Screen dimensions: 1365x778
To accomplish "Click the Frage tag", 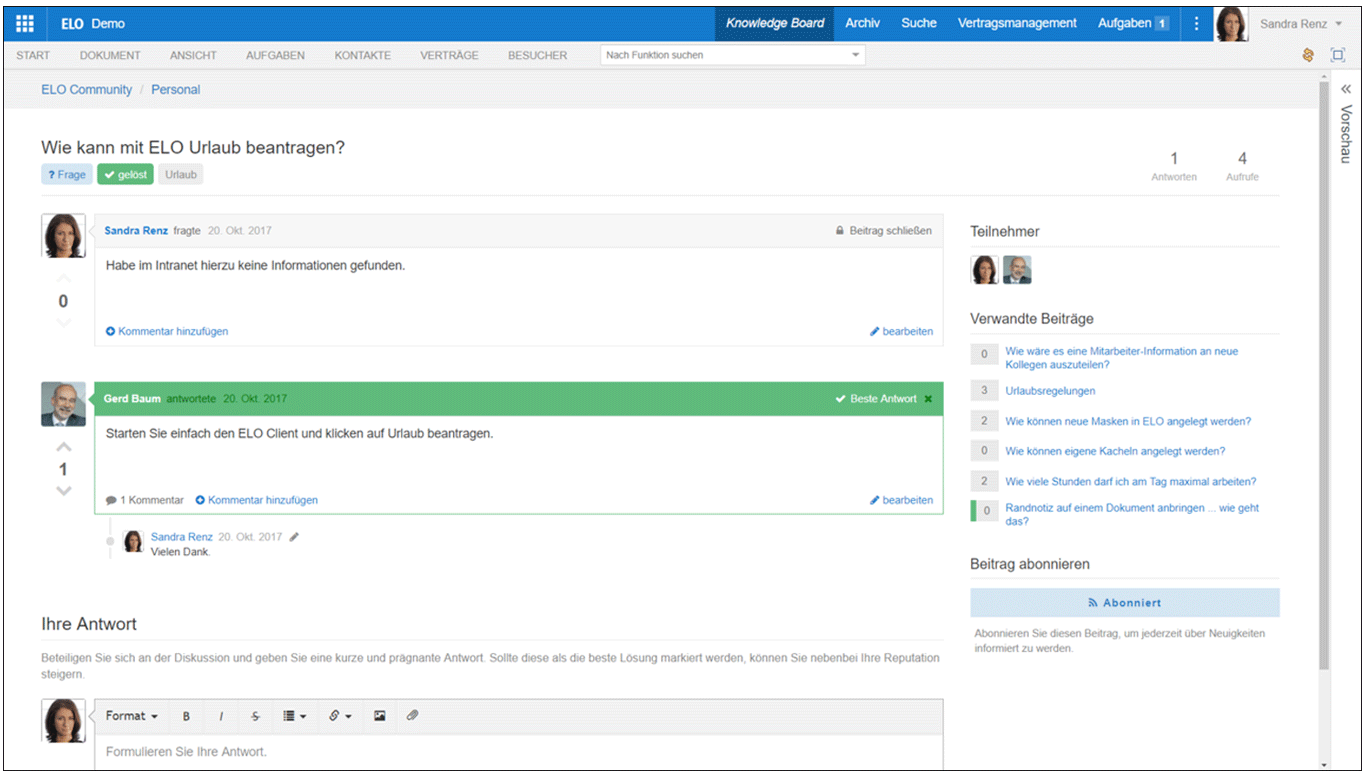I will click(x=67, y=175).
